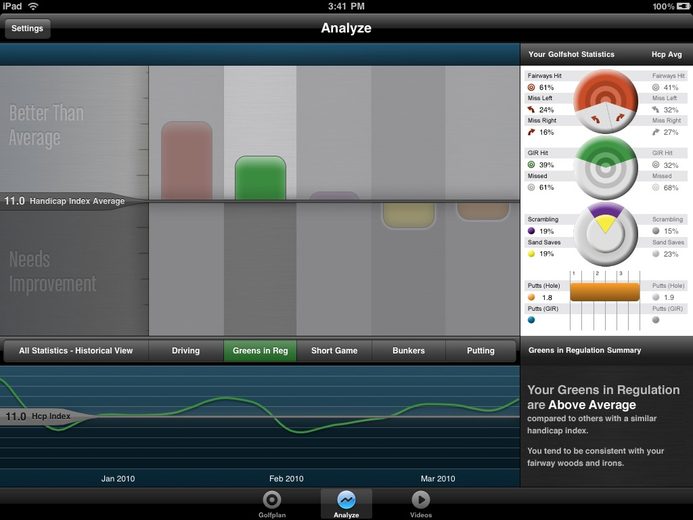Click Hcp Avg Fairways Hit 41% icon
This screenshot has height=520, width=693.
pyautogui.click(x=656, y=87)
